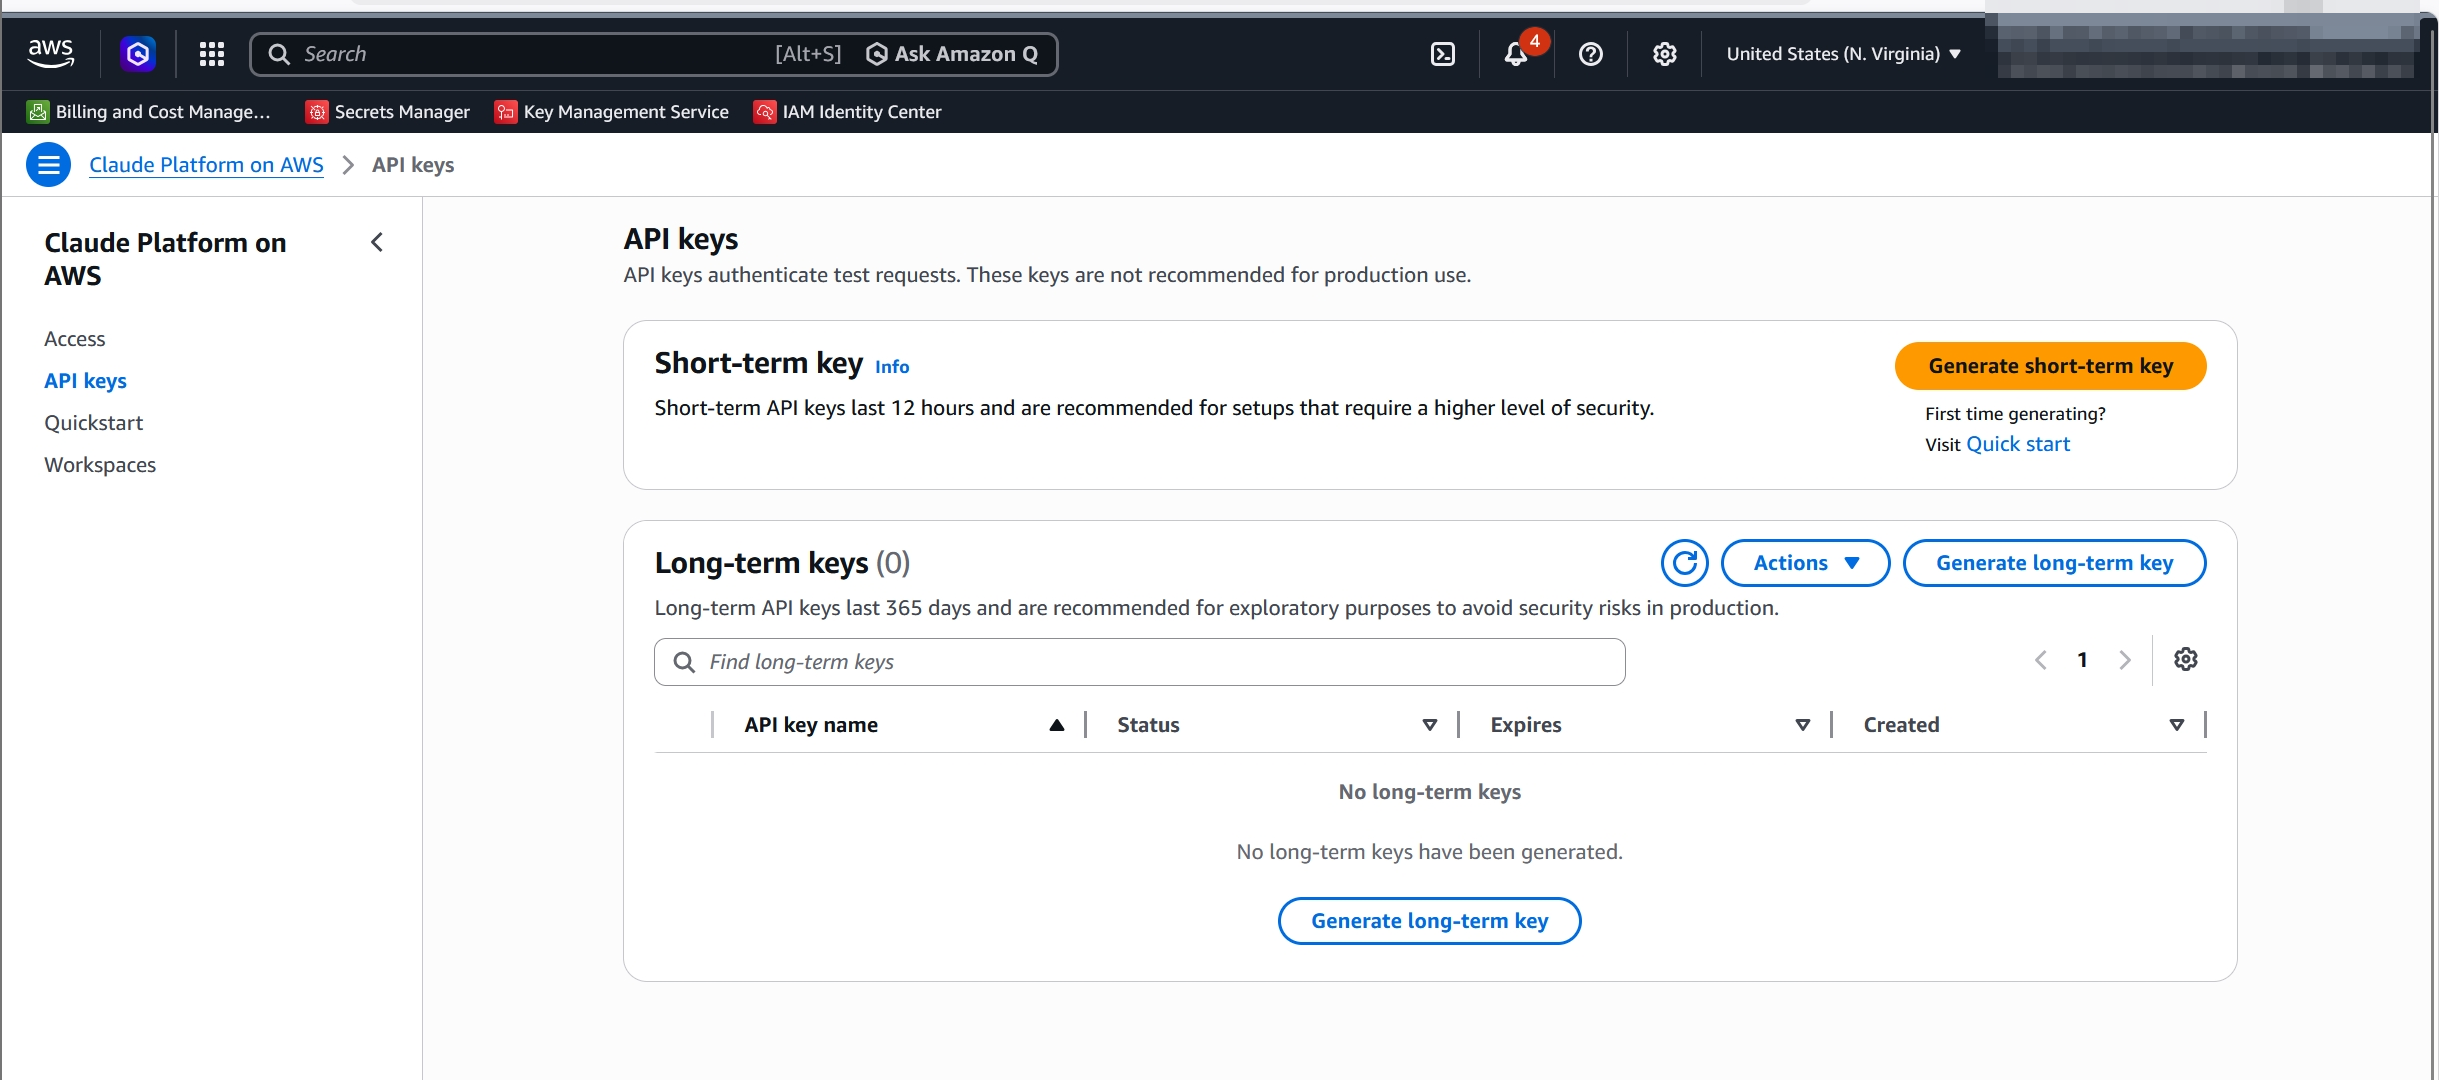Click Ask Amazon Q button
This screenshot has height=1080, width=2439.
click(x=952, y=54)
